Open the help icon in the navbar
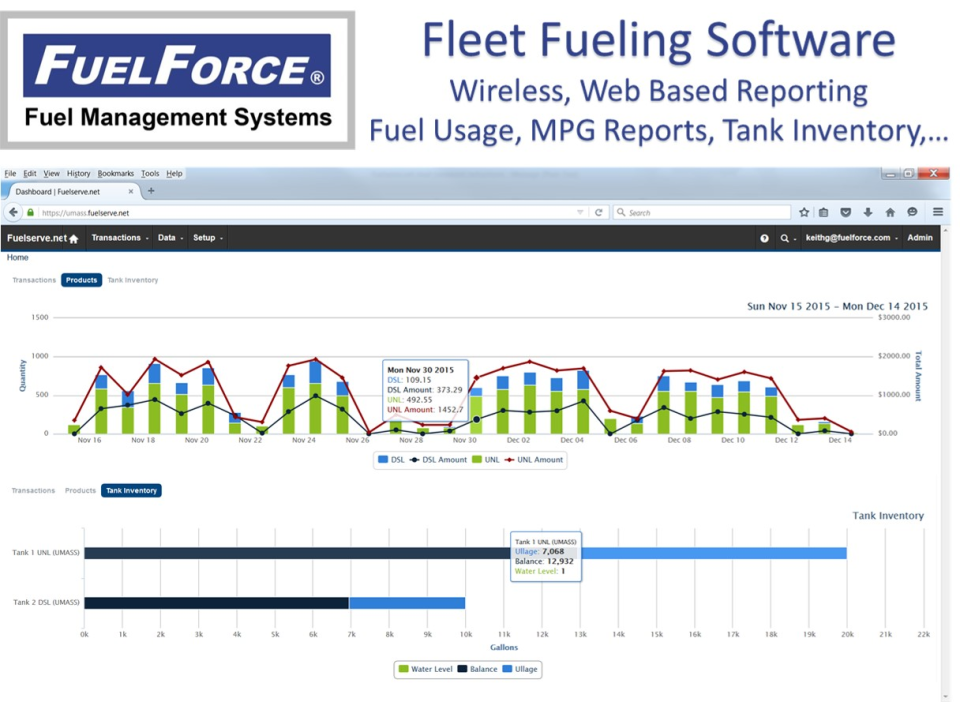 [764, 237]
